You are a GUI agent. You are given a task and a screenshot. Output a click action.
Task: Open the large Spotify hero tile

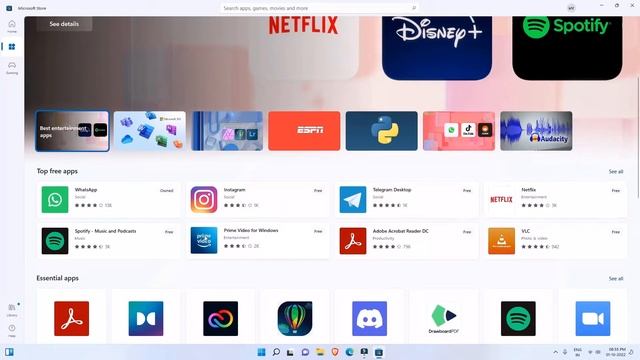point(567,48)
